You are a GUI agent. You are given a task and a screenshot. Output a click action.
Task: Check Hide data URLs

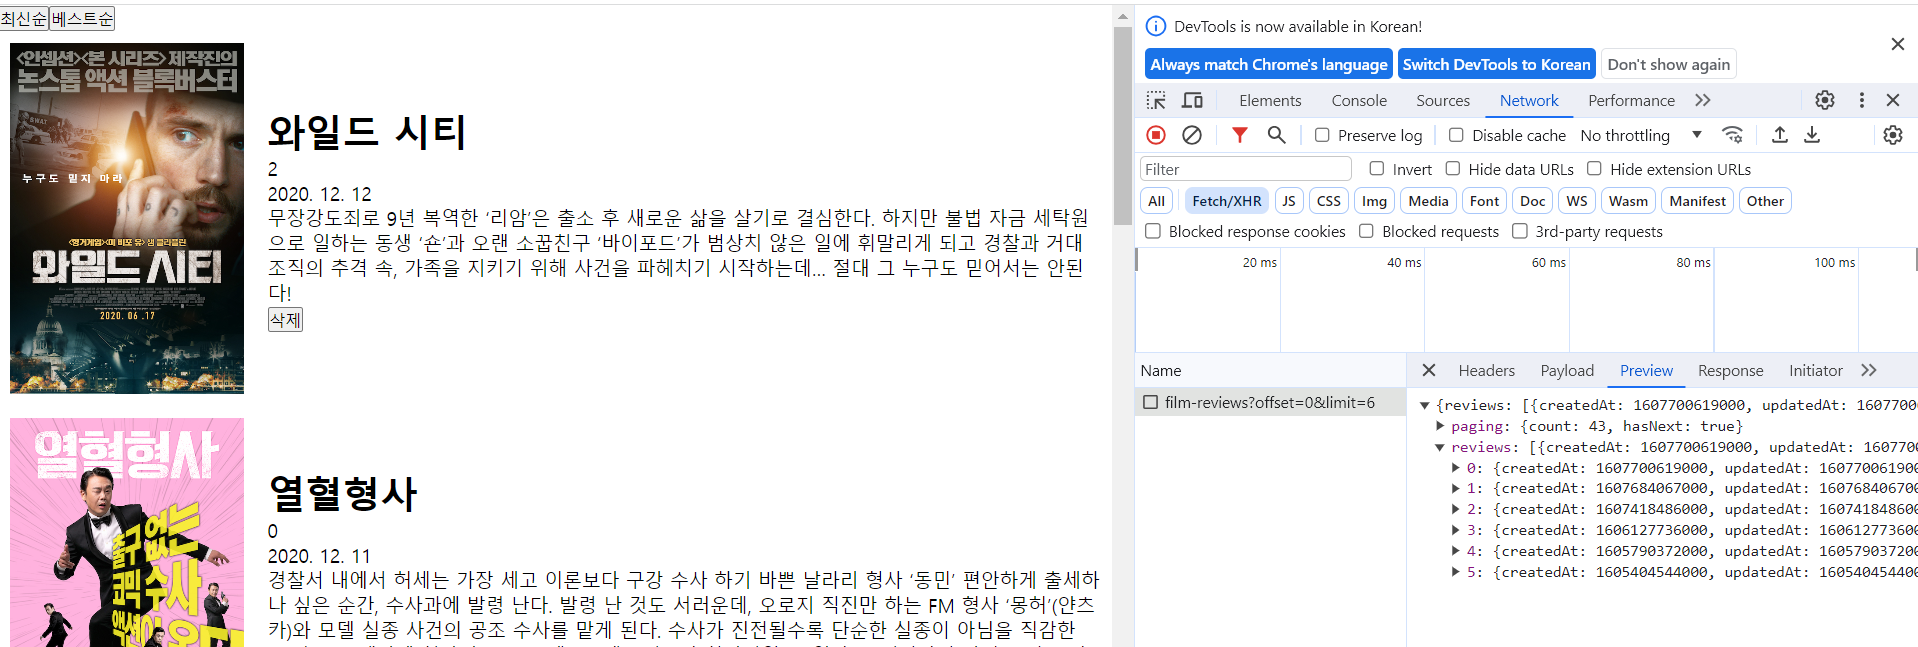click(1453, 169)
